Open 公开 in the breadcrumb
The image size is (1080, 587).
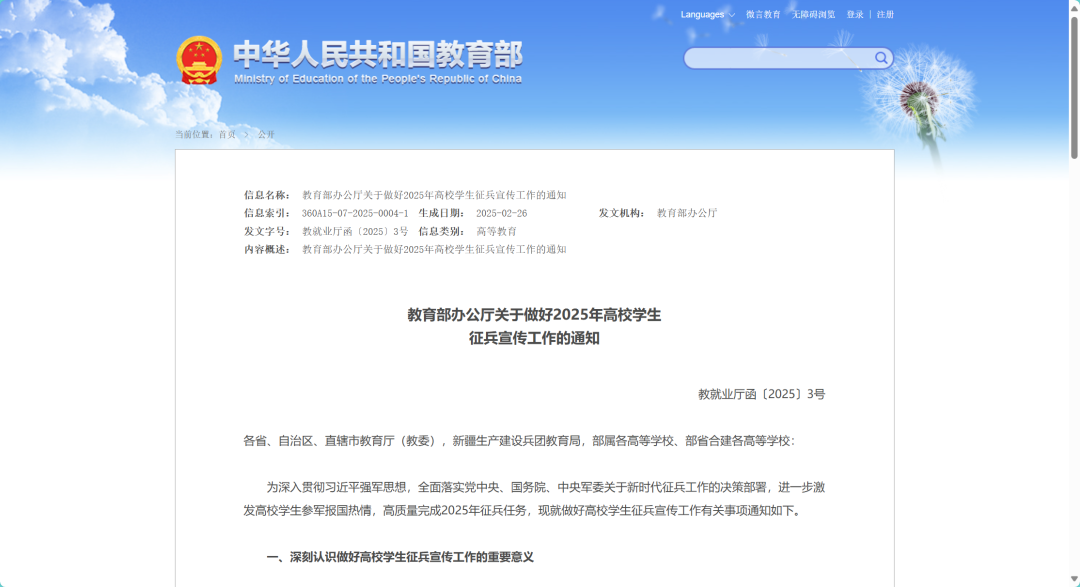coord(266,134)
